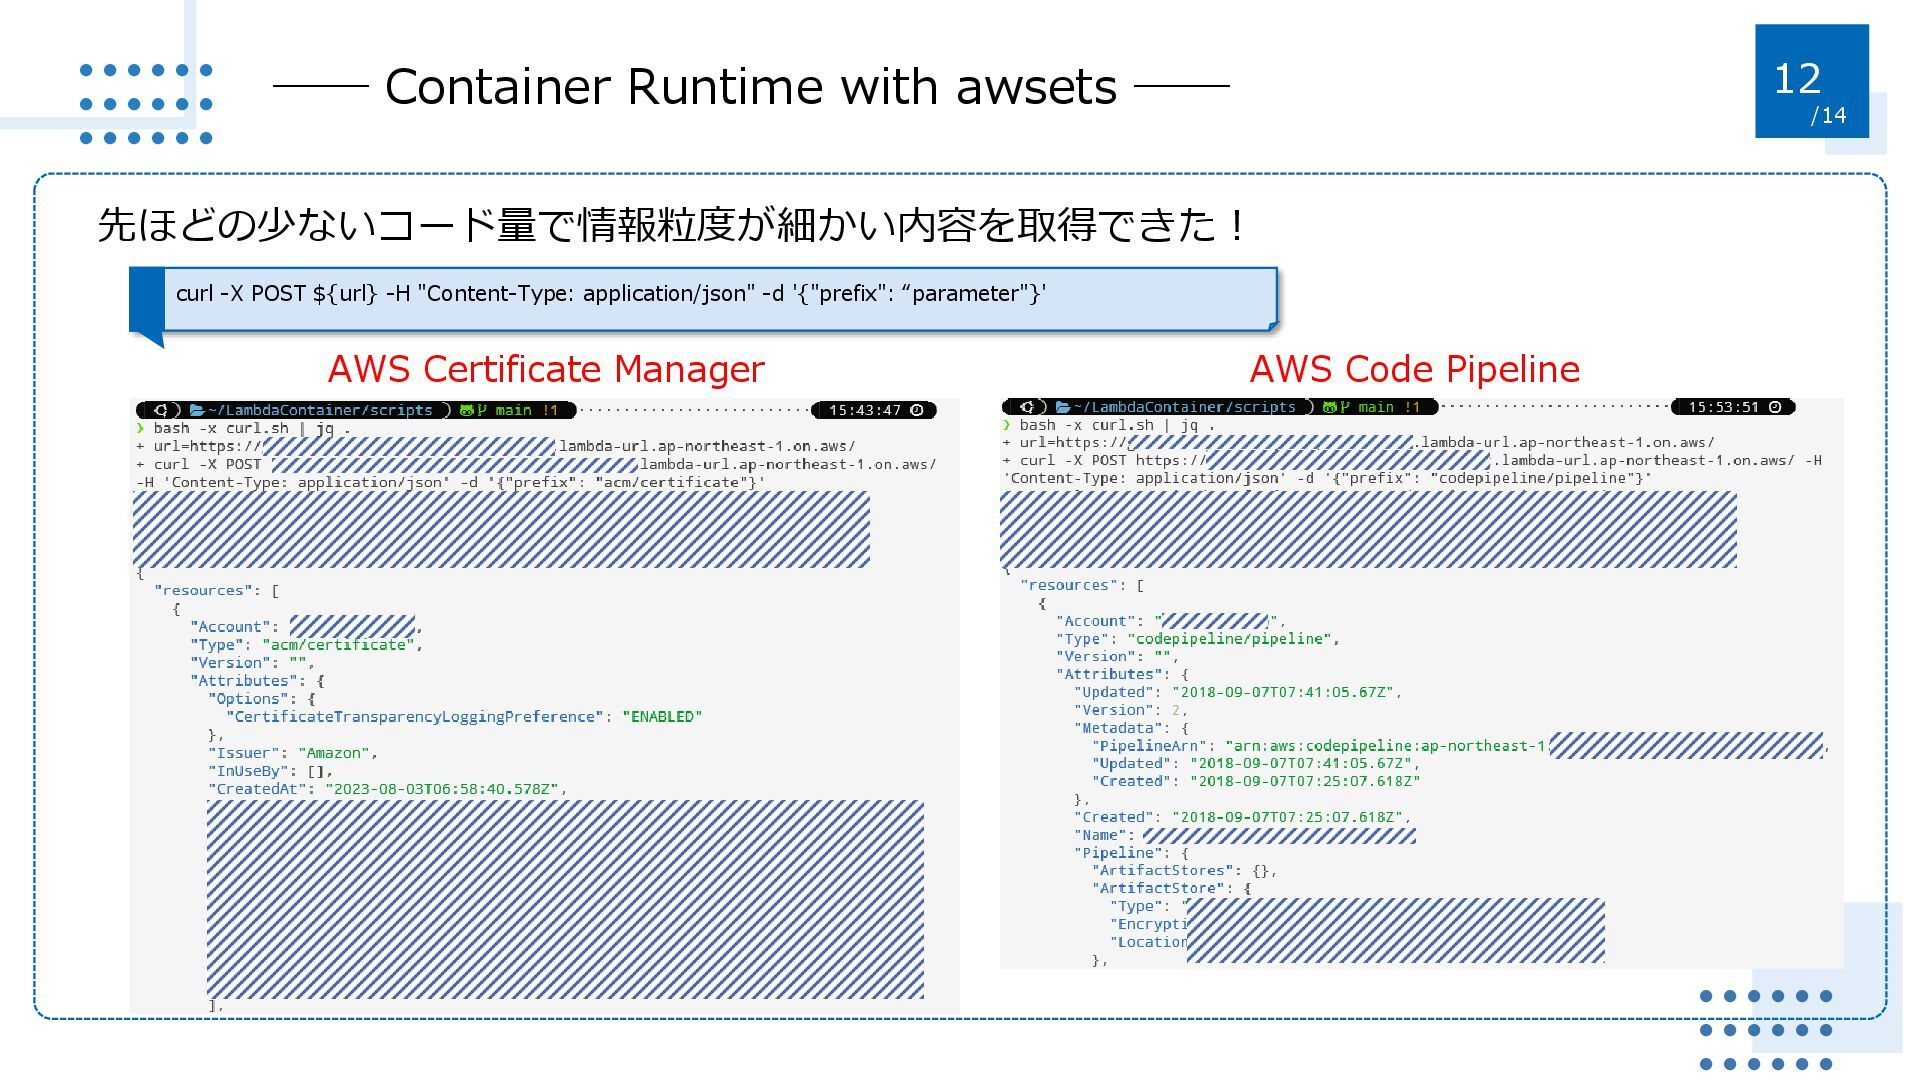Select the 'AWS Certificate Manager' heading

pos(546,369)
